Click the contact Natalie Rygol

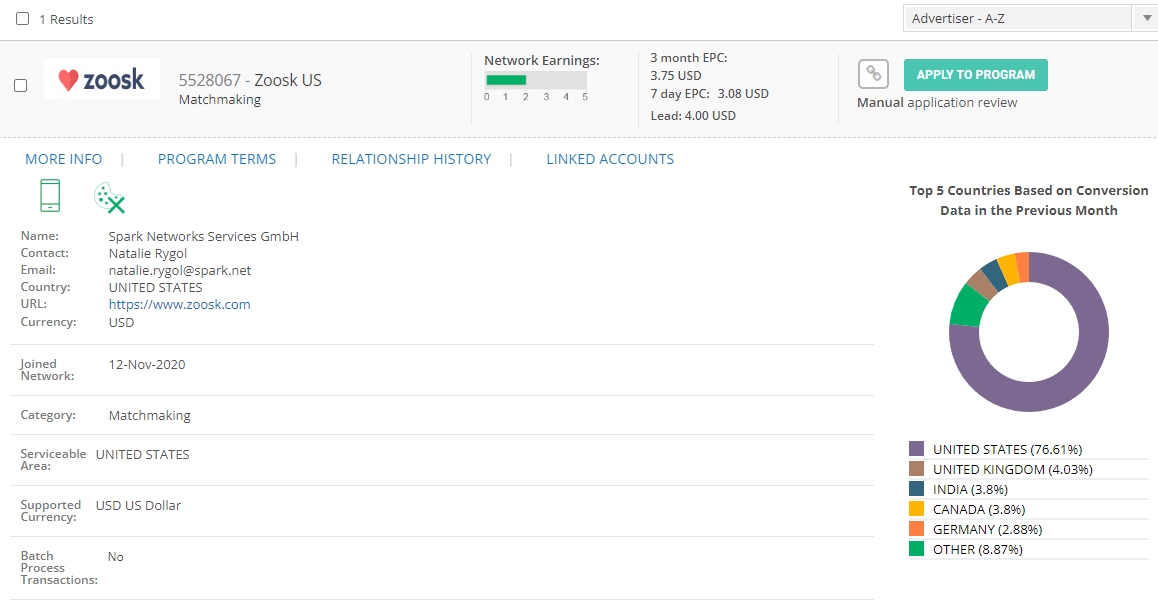point(148,253)
